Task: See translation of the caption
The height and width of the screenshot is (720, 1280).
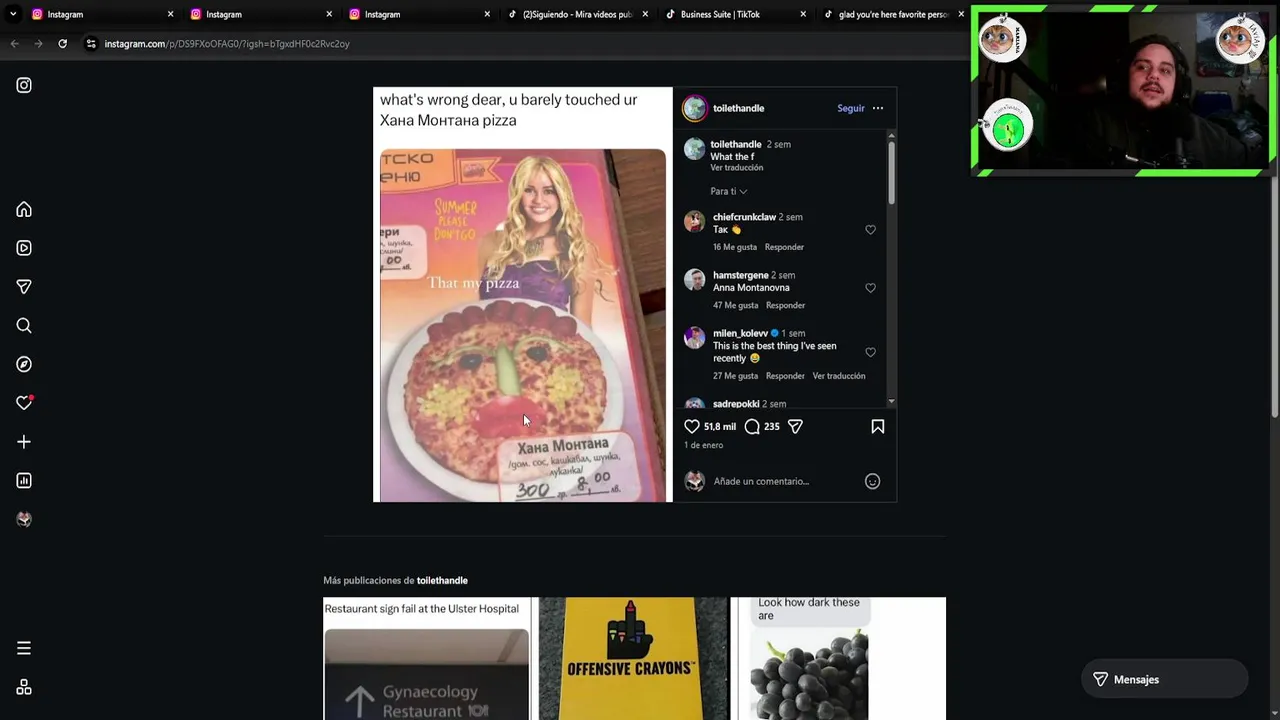Action: click(x=737, y=168)
